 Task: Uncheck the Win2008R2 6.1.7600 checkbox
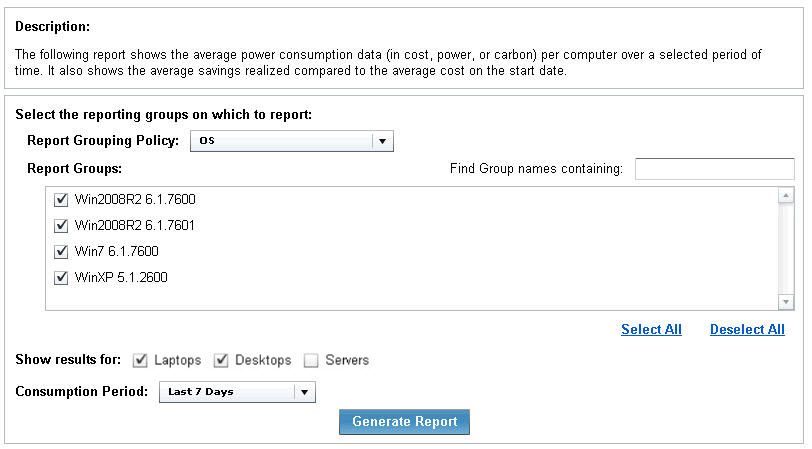[62, 200]
